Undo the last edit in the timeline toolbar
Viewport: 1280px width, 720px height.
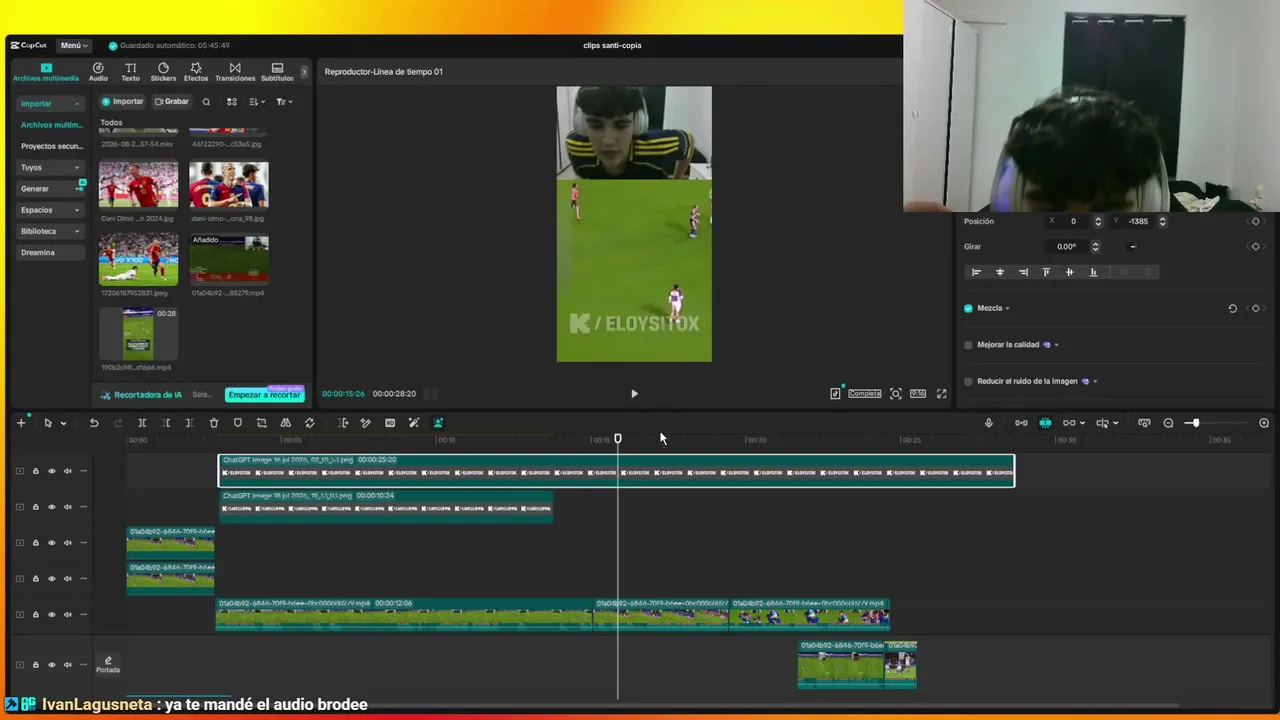(x=94, y=423)
